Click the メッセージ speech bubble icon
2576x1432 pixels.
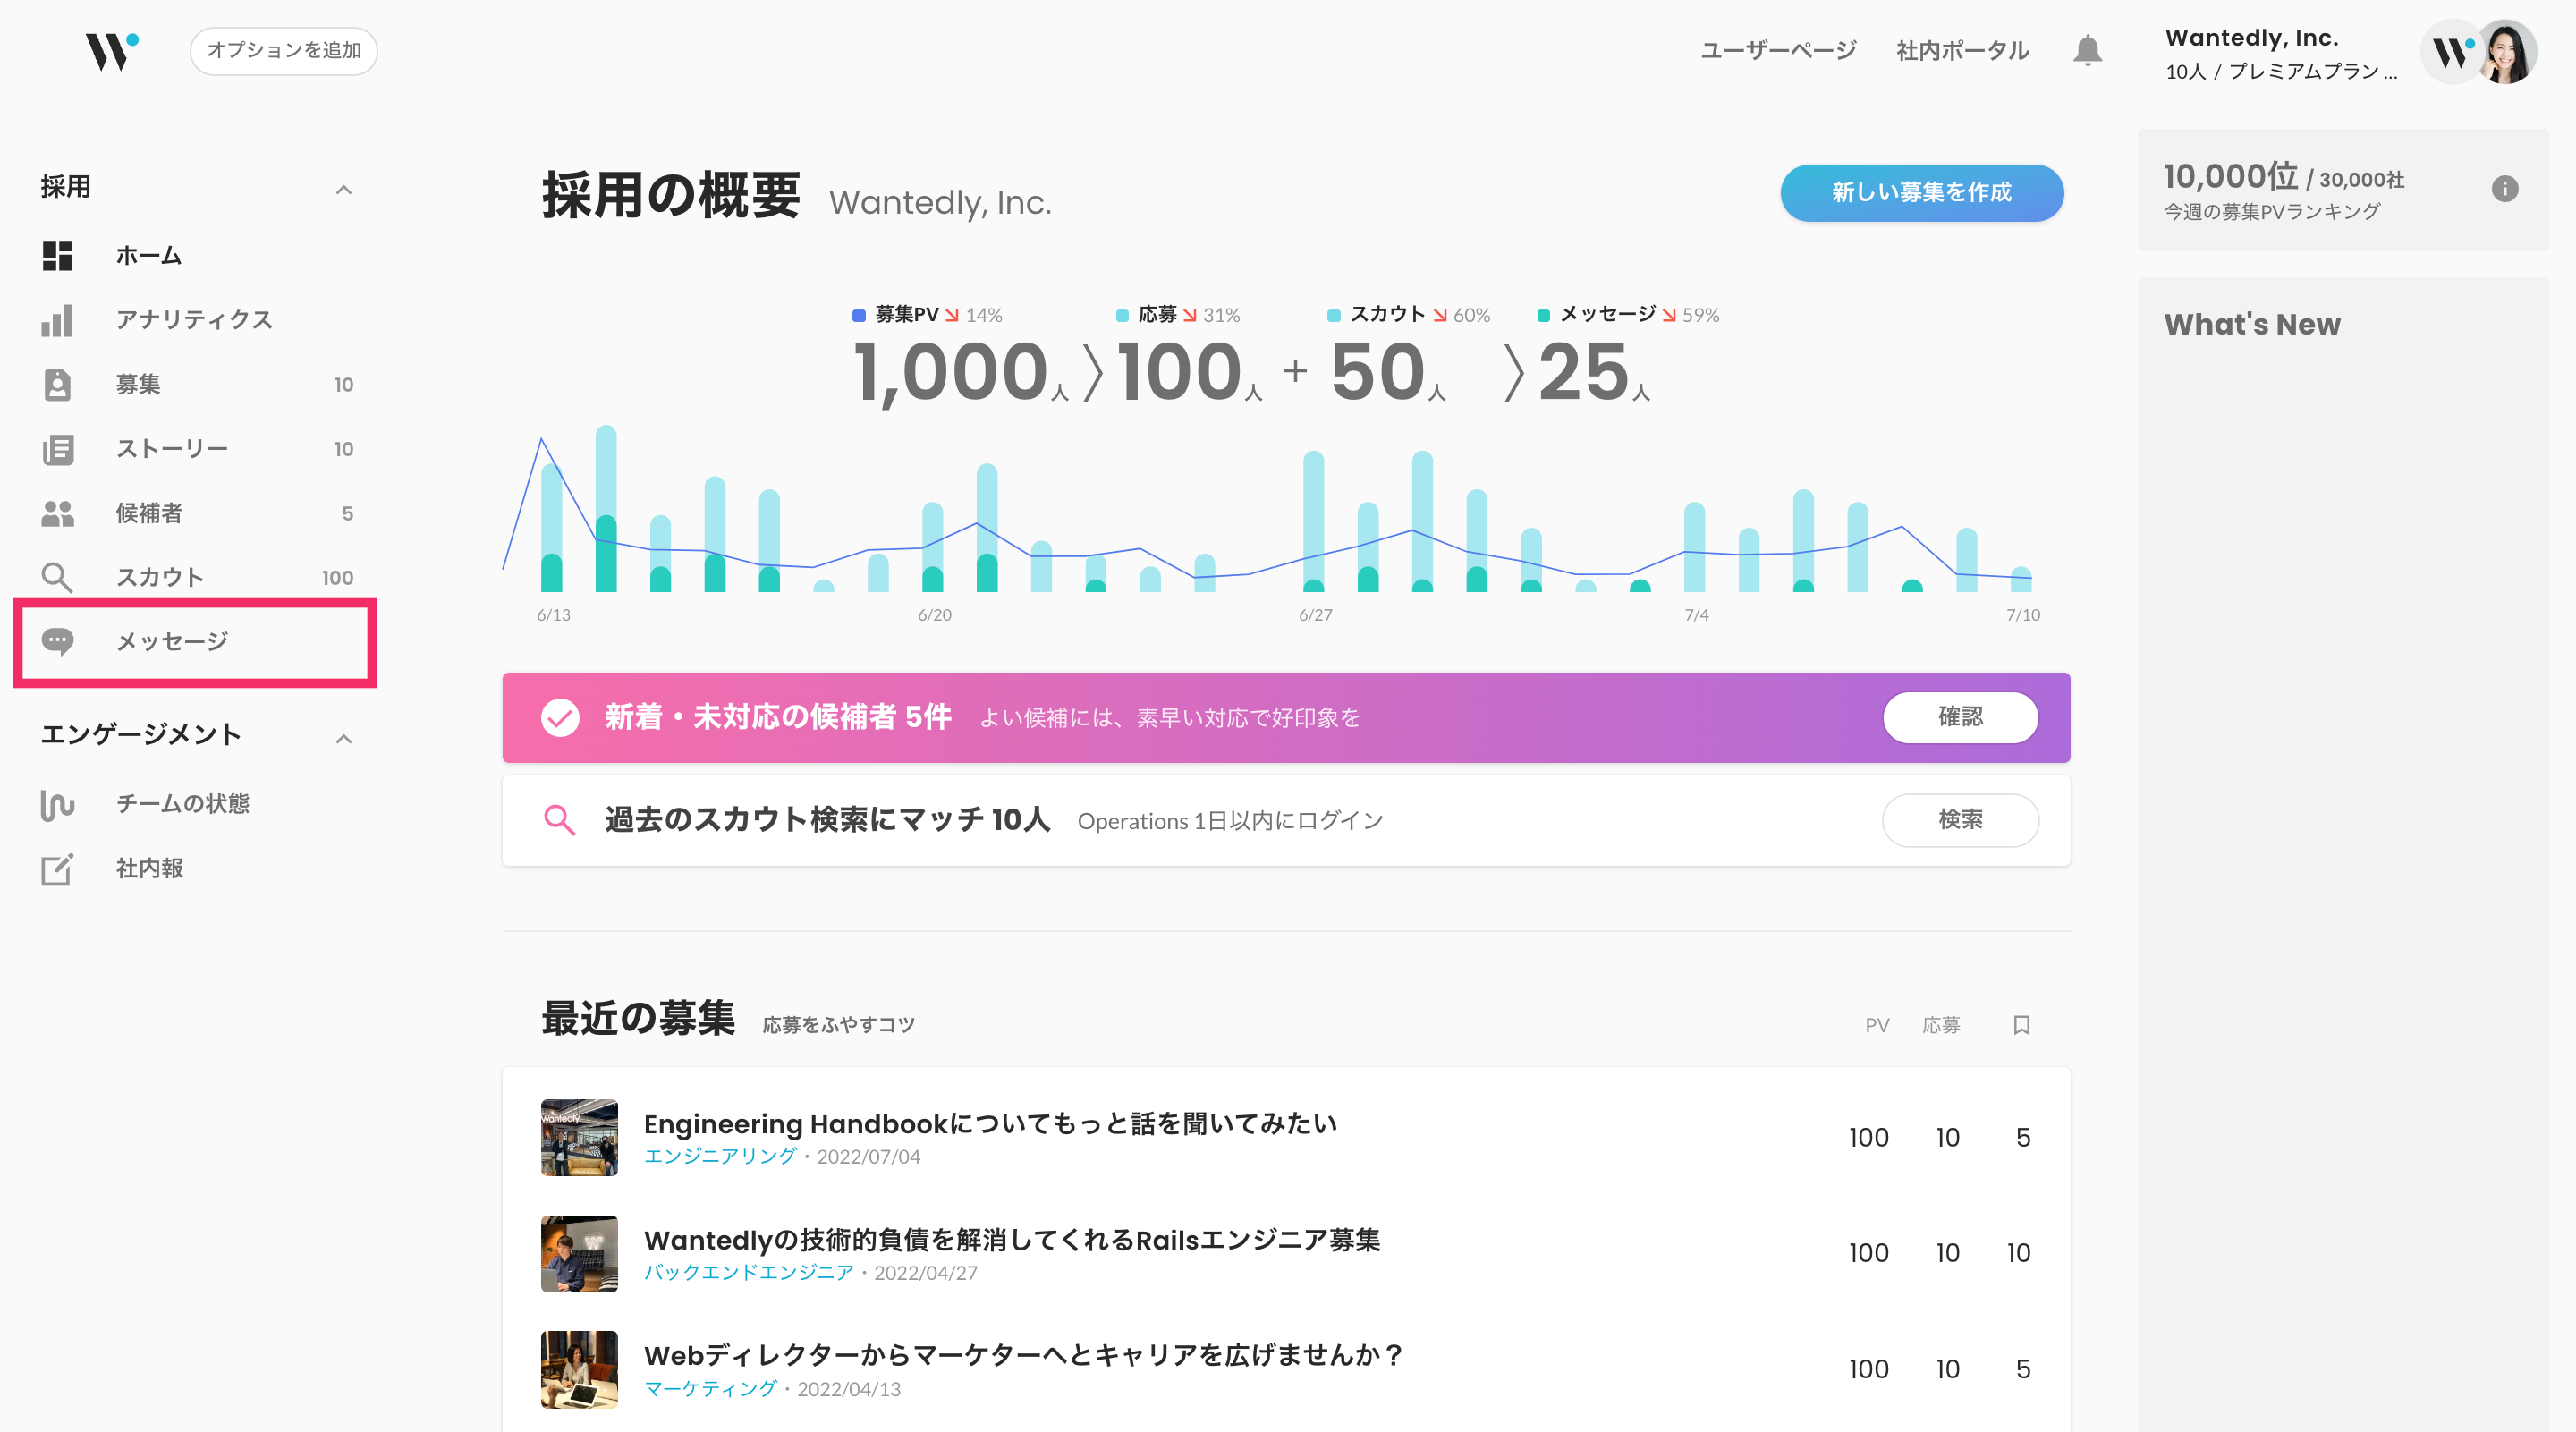click(57, 641)
